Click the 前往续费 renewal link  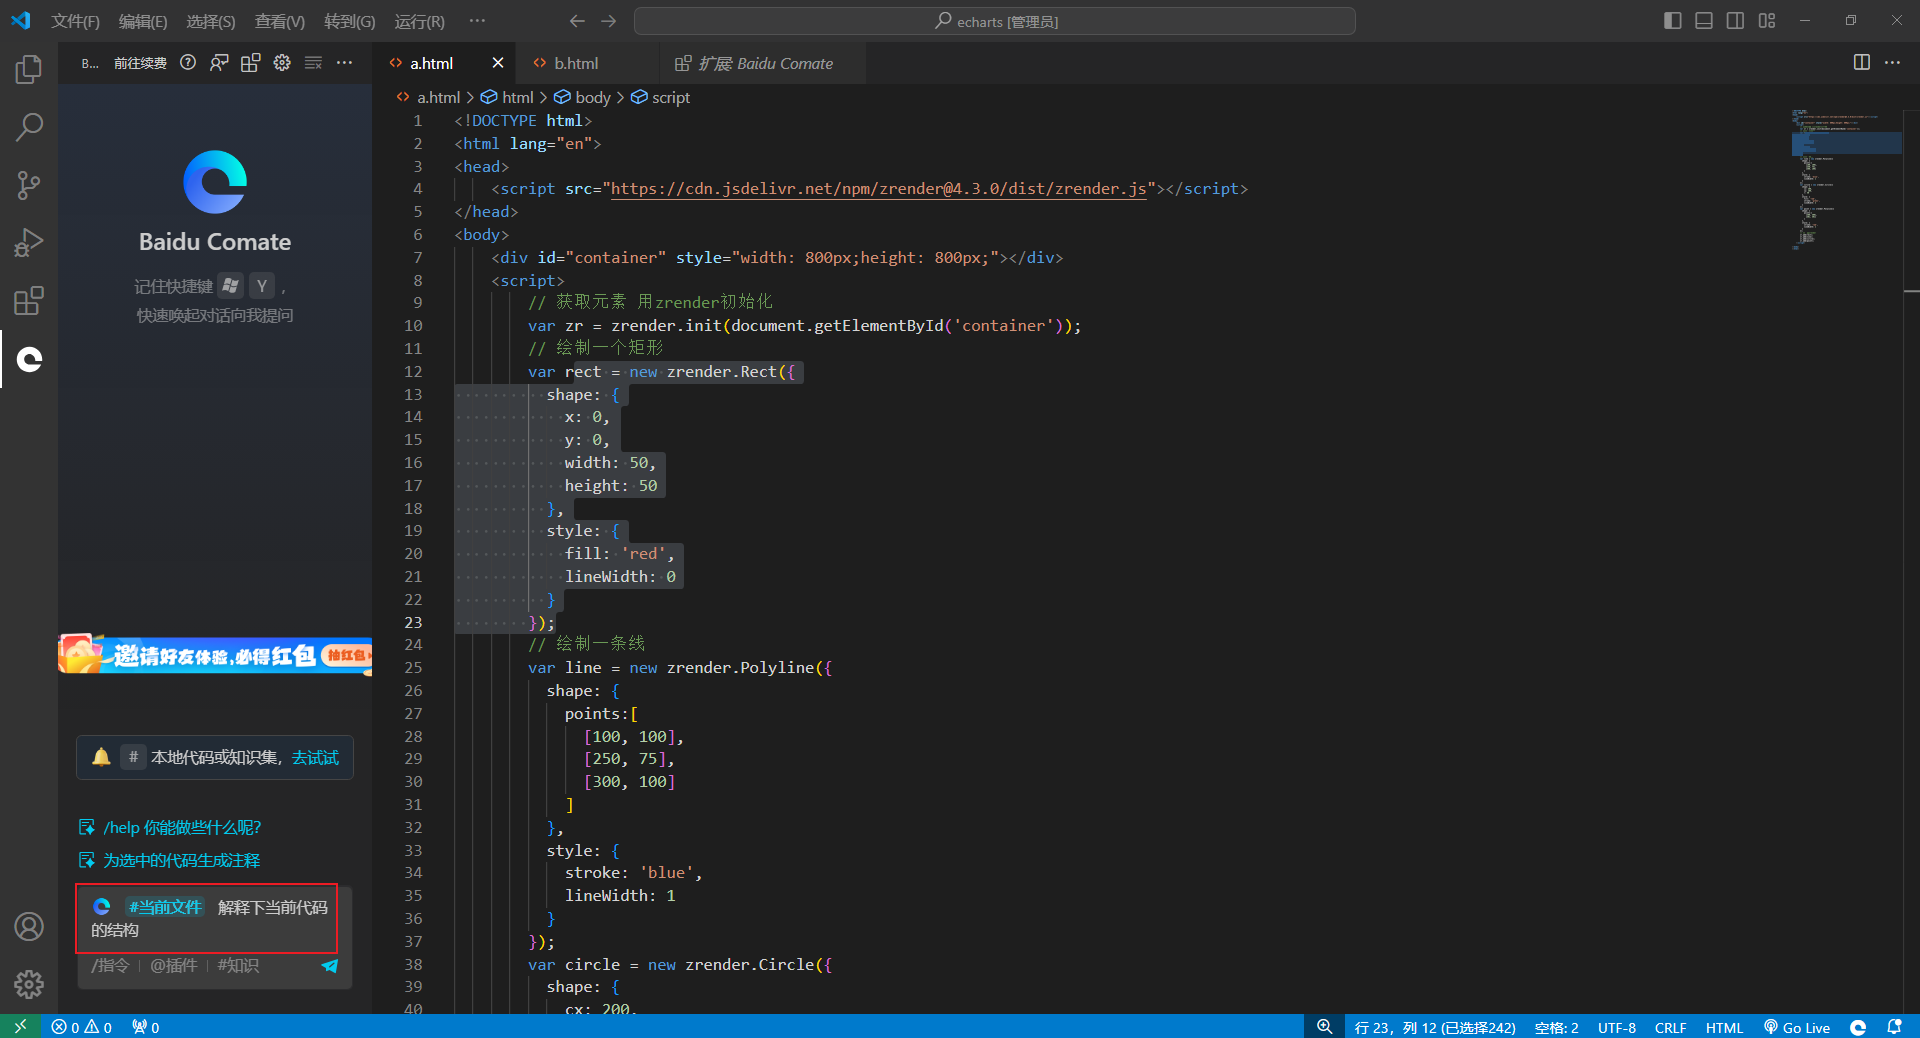coord(140,63)
